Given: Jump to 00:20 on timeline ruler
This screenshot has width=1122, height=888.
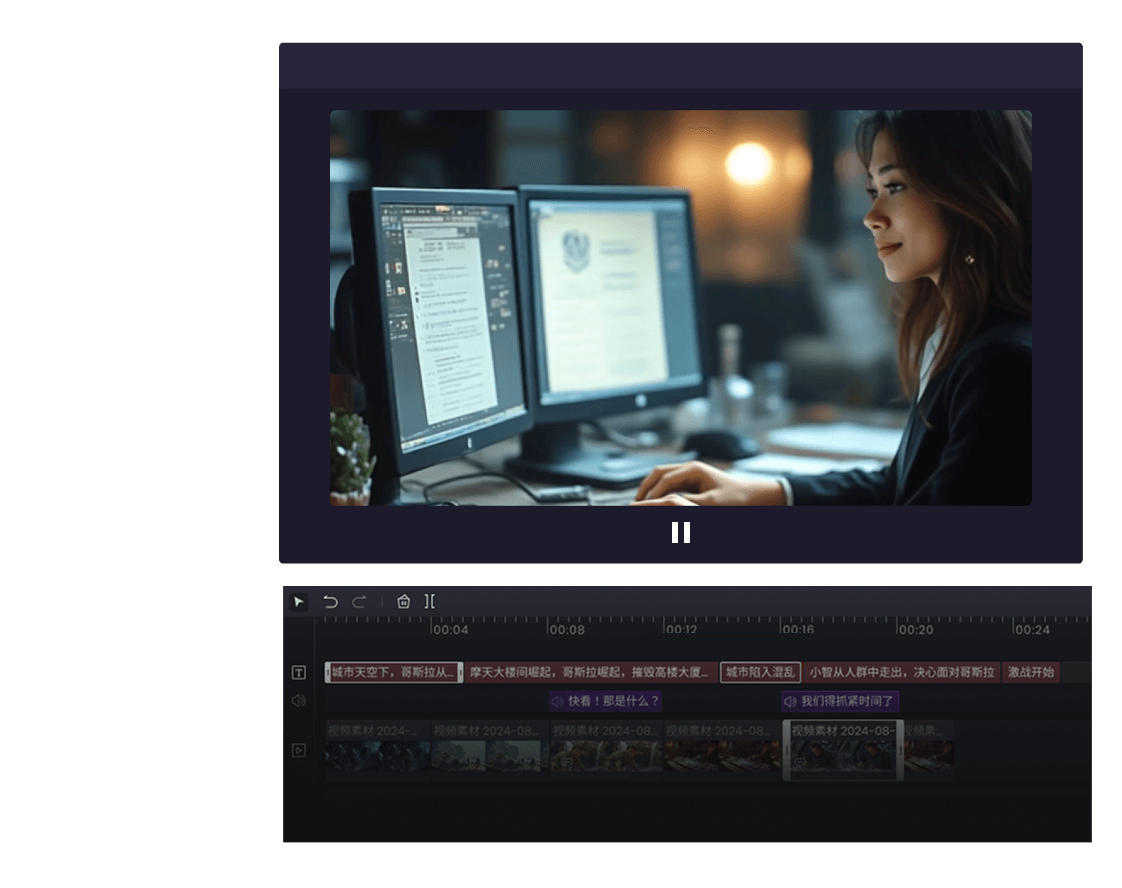Looking at the screenshot, I should pos(915,630).
